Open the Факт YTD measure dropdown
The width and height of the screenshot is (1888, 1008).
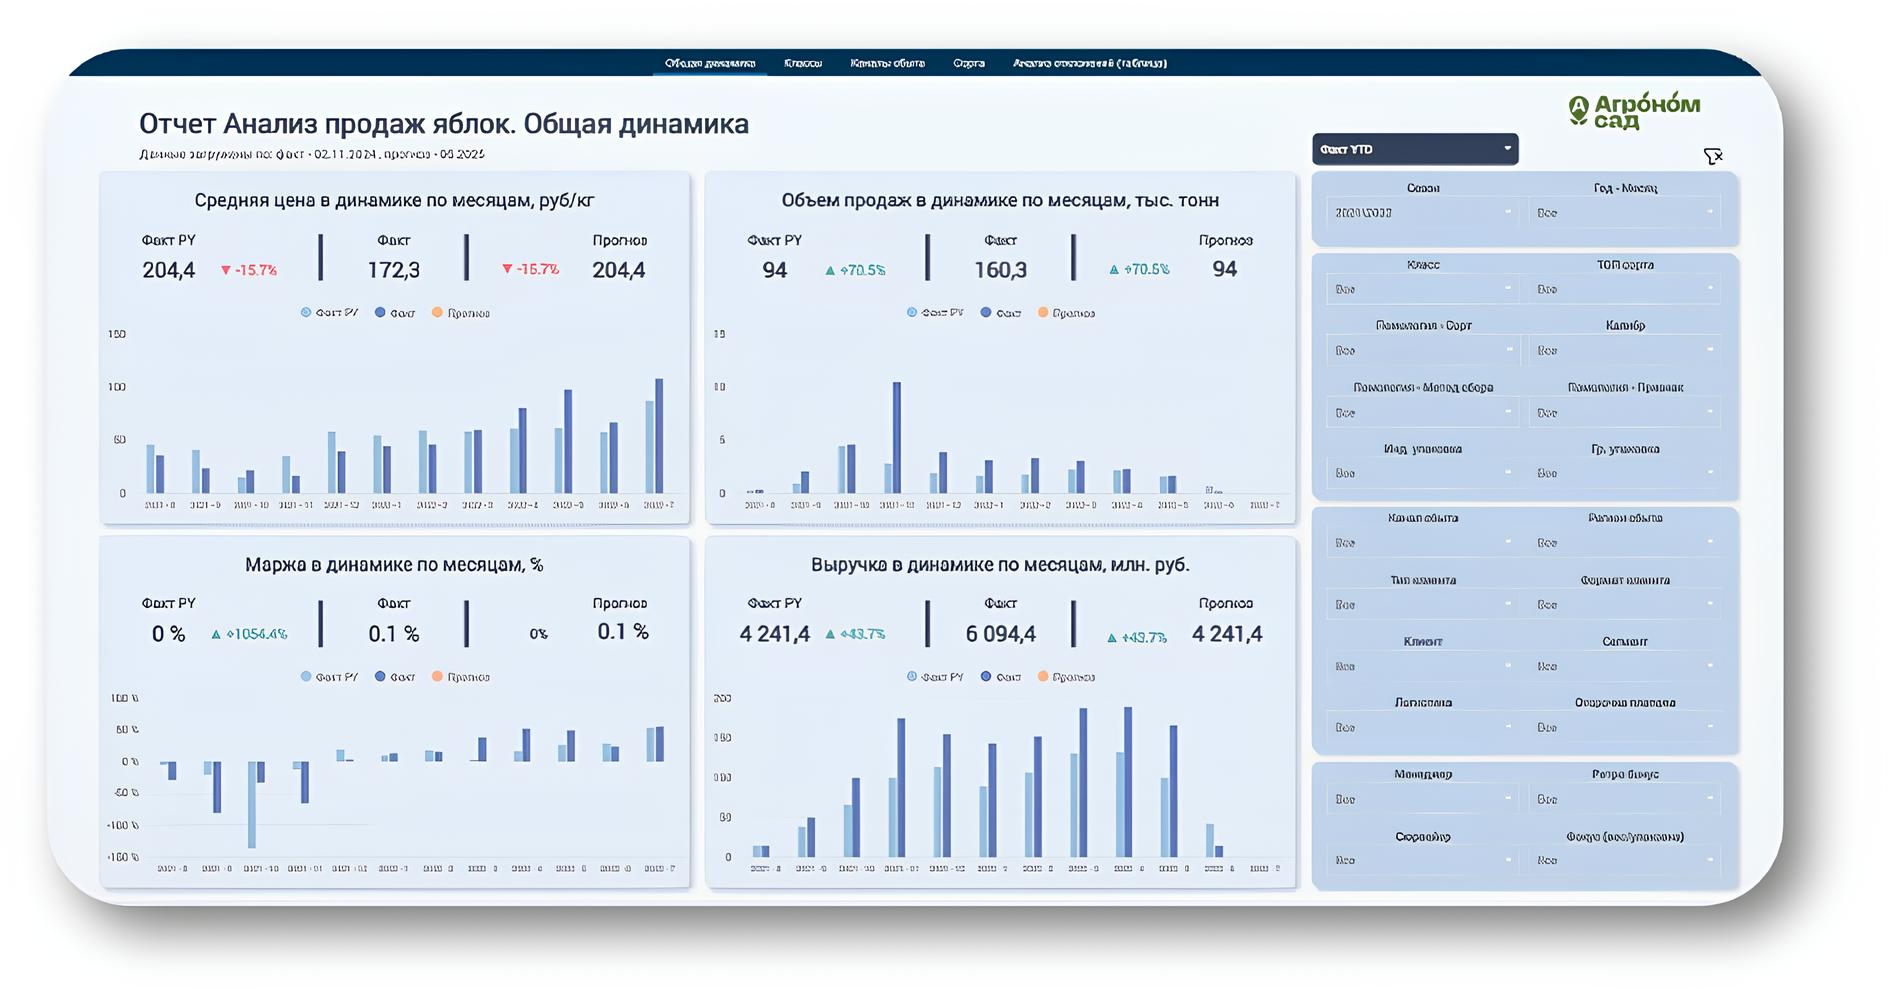1415,149
